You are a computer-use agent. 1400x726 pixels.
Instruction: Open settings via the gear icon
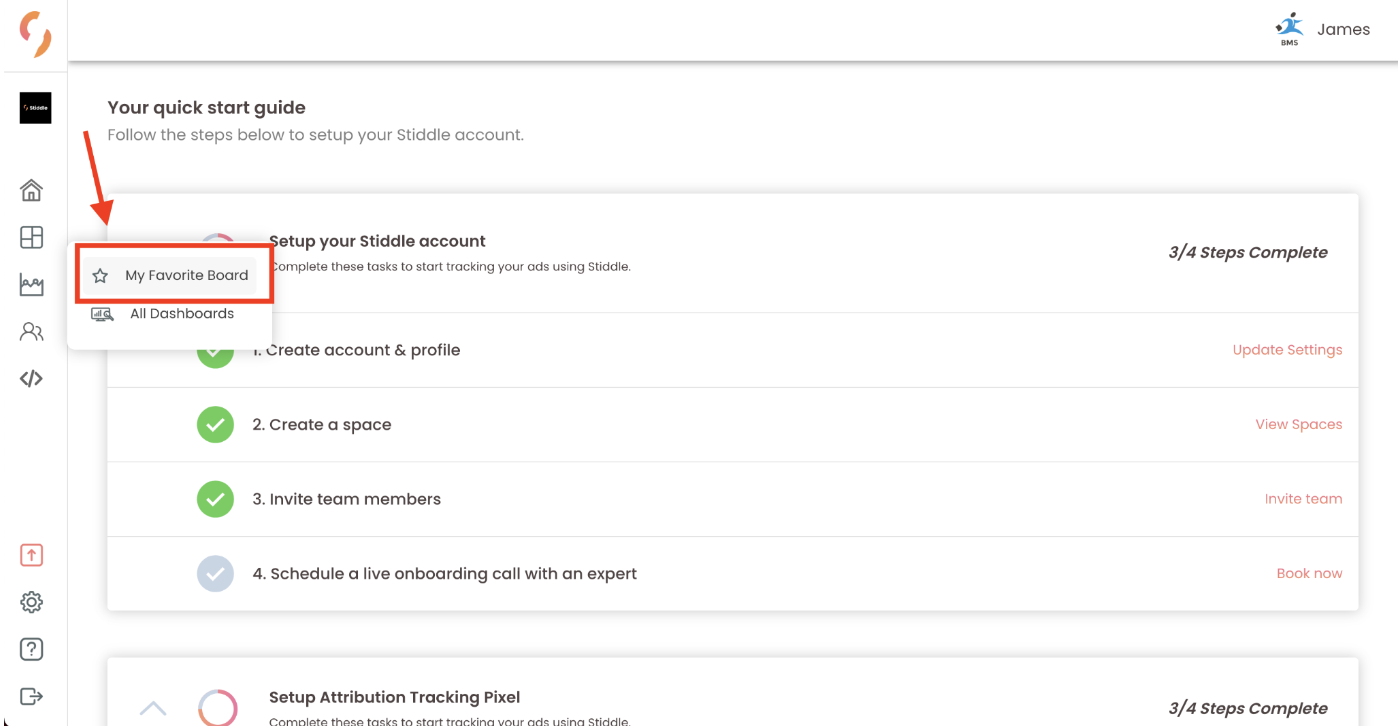32,602
